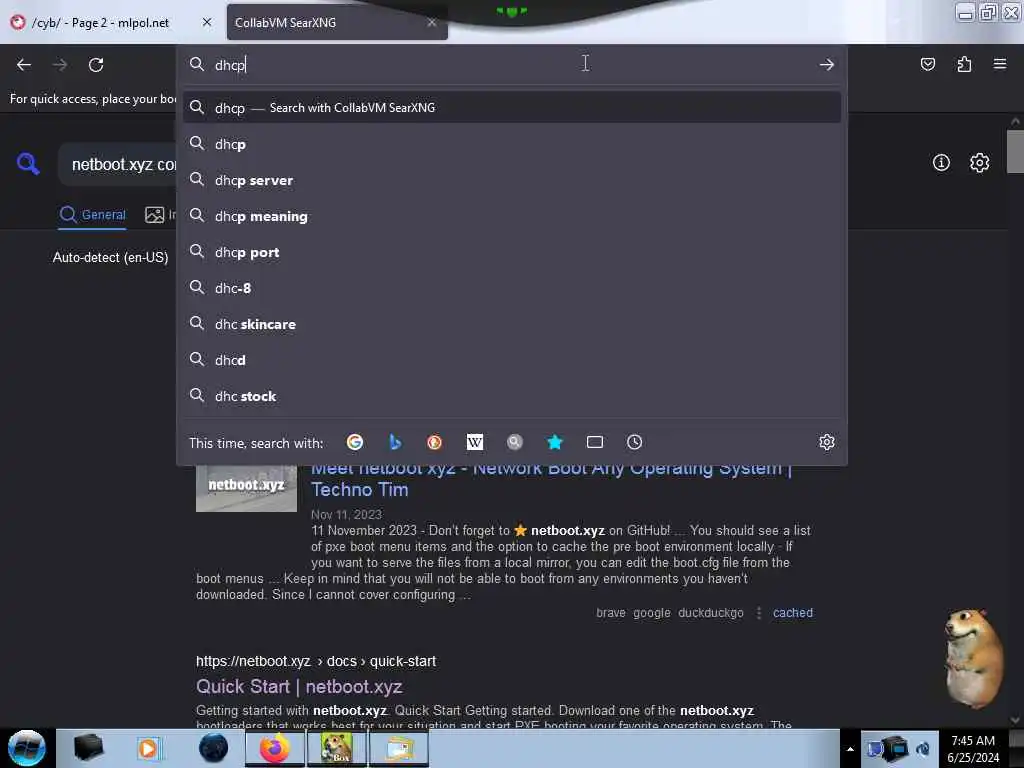
Task: Go back using the browser back arrow
Action: coord(24,65)
